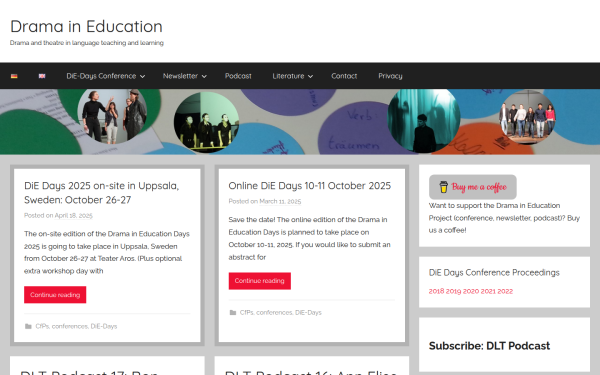Open DiE-Days category under Online DiE Days post
This screenshot has height=375, width=600.
[x=308, y=313]
